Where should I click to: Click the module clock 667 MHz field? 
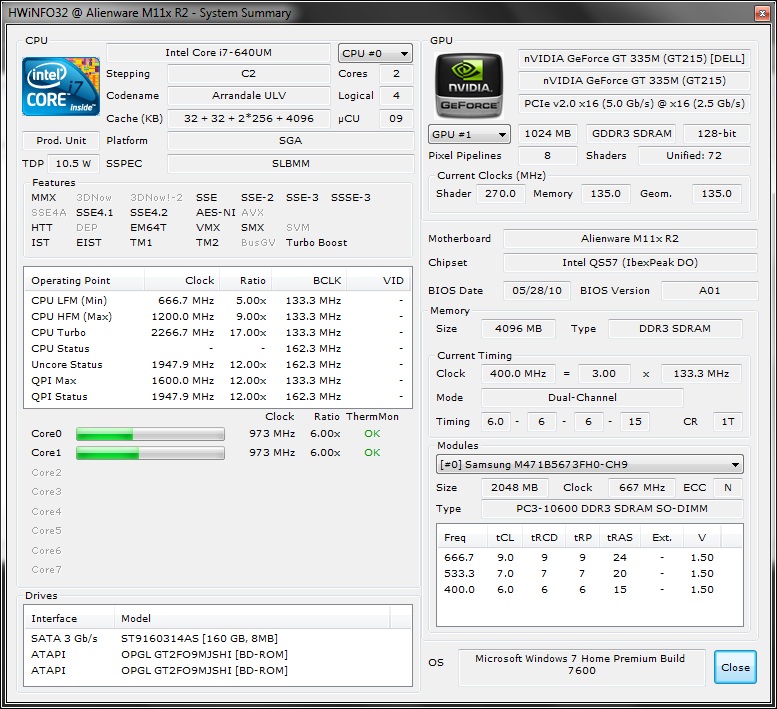642,488
